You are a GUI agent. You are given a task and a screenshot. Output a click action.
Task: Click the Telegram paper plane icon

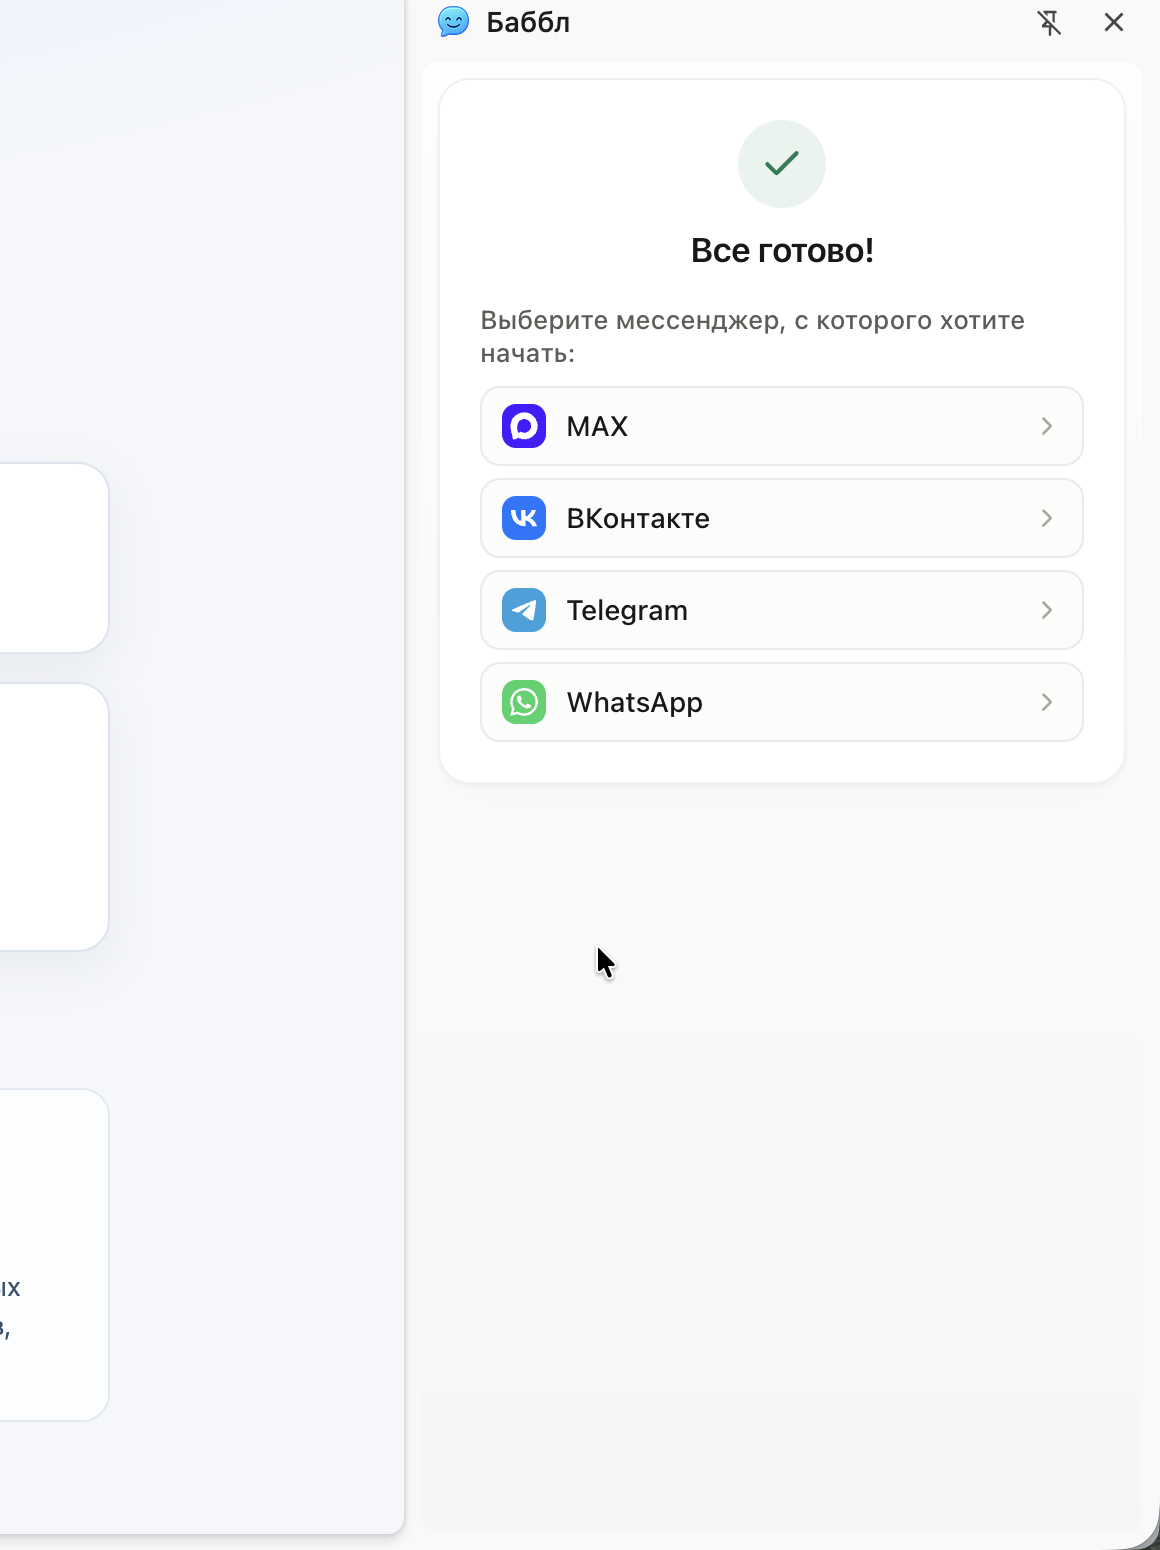click(524, 610)
